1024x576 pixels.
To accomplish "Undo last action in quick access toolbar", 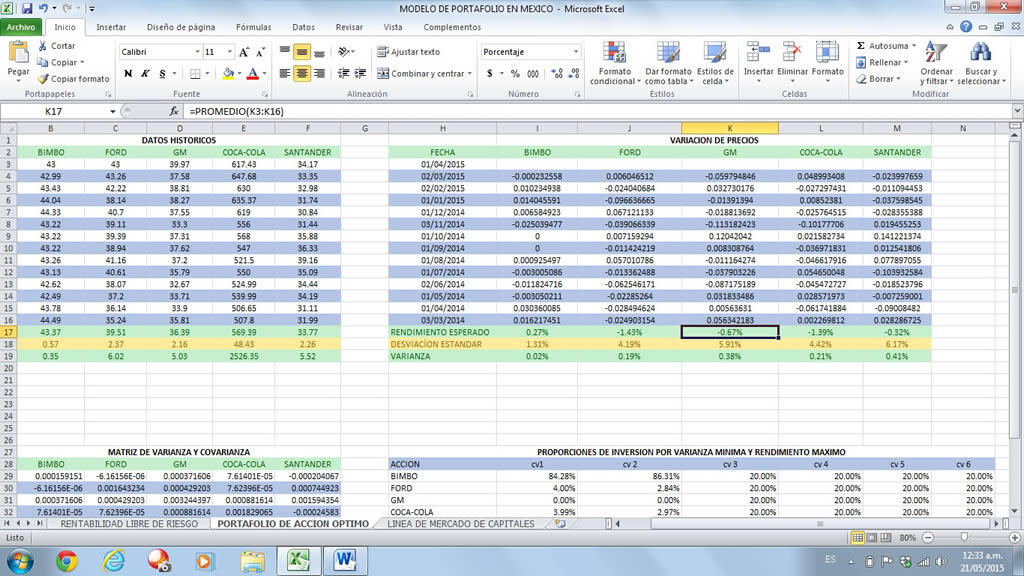I will [x=43, y=8].
